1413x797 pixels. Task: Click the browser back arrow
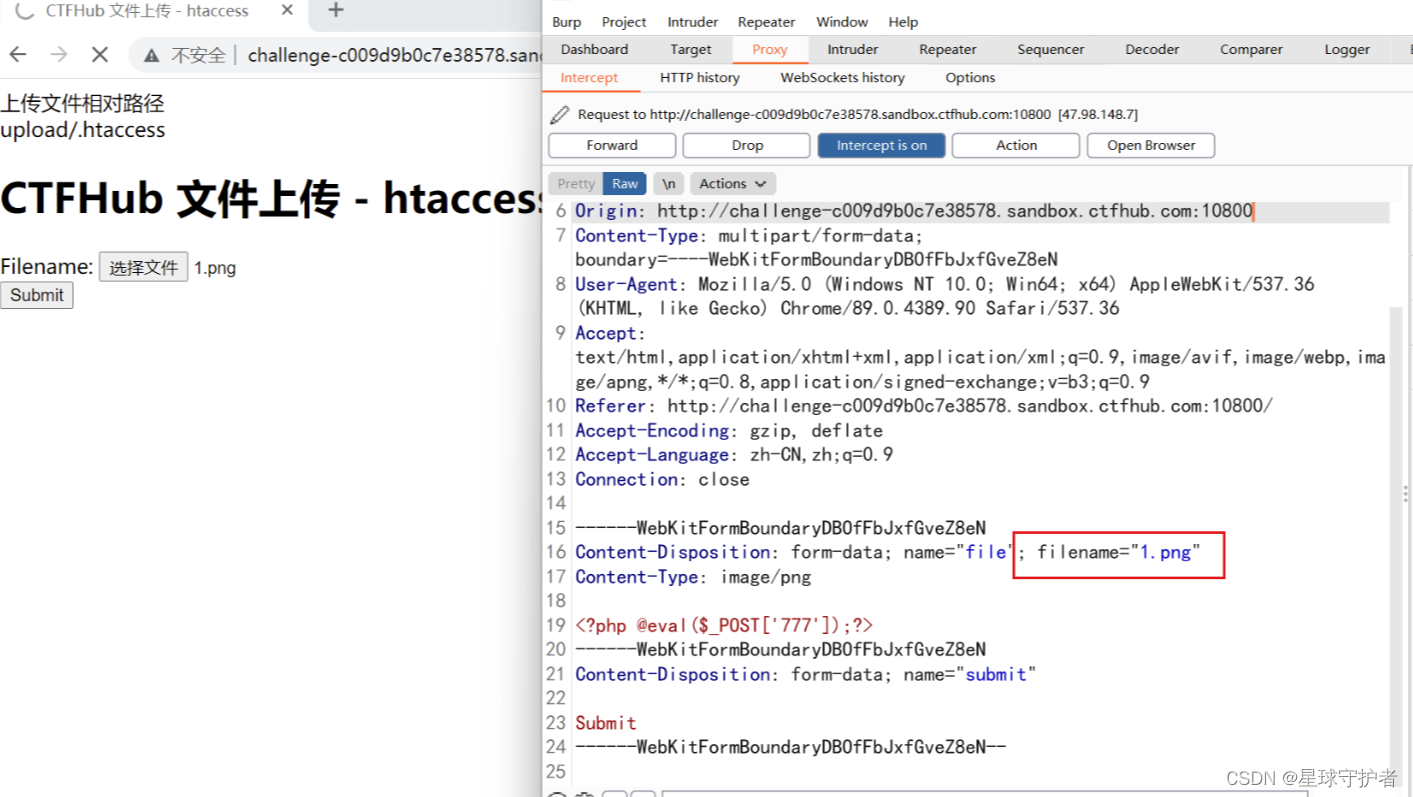[17, 54]
